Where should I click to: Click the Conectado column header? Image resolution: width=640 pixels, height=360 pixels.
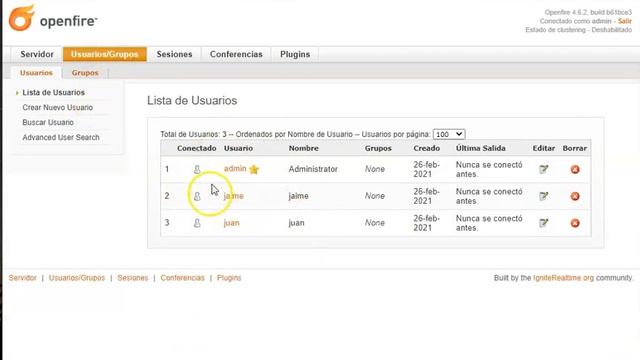tap(197, 148)
